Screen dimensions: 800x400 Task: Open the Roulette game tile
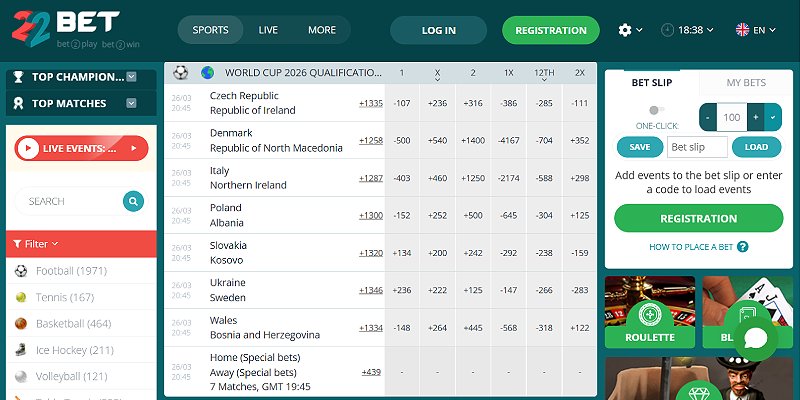point(650,312)
